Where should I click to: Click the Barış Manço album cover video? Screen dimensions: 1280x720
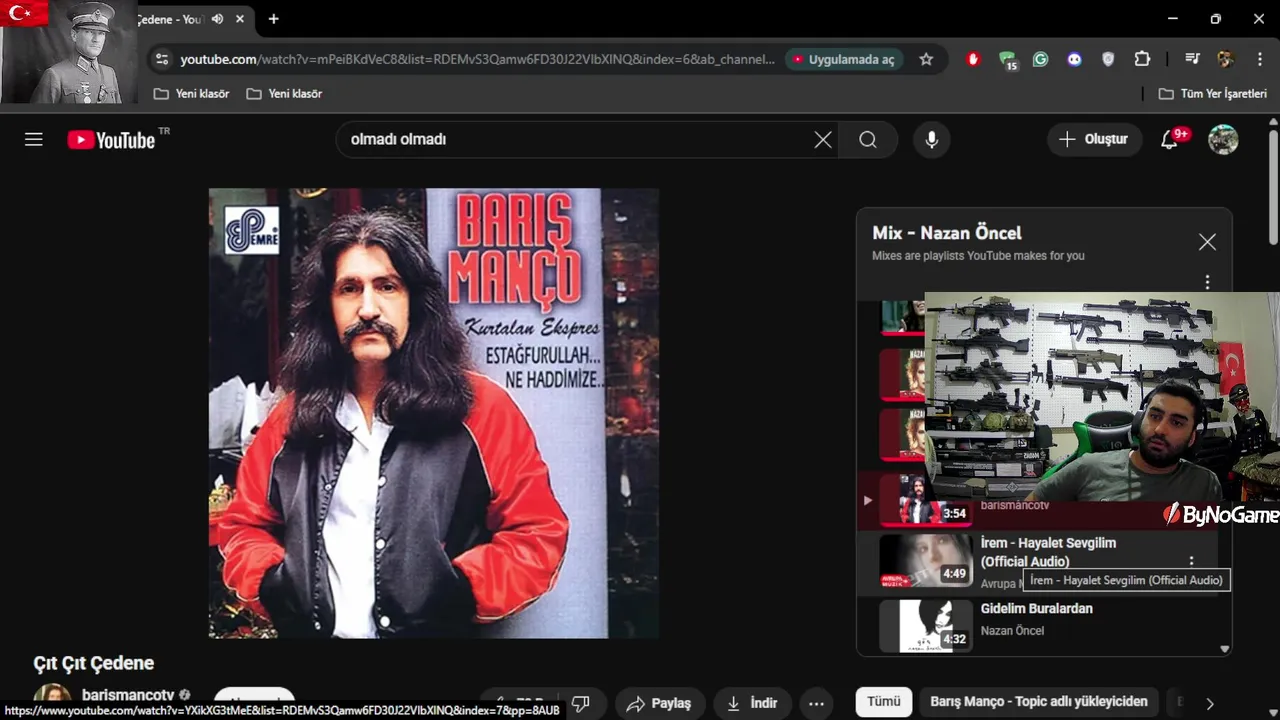pyautogui.click(x=433, y=413)
